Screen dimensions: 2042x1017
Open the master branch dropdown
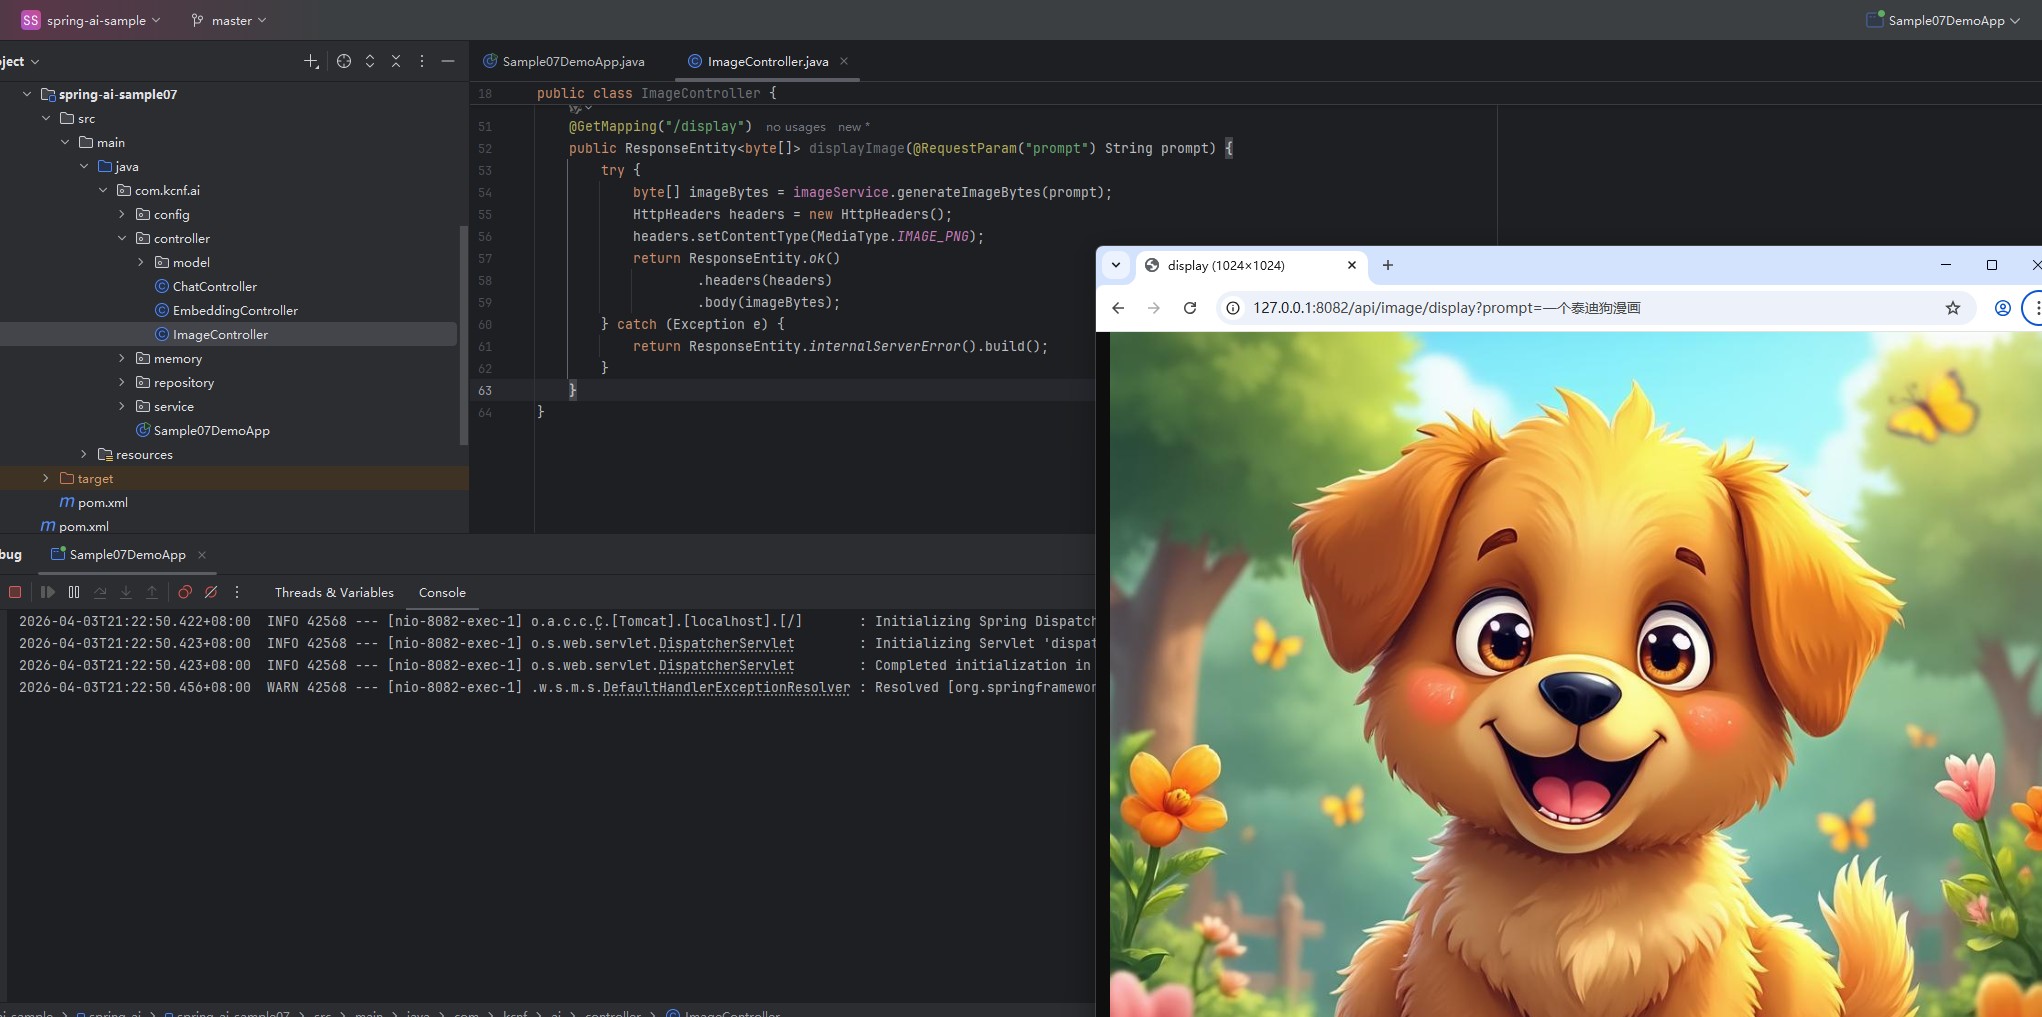pos(230,20)
